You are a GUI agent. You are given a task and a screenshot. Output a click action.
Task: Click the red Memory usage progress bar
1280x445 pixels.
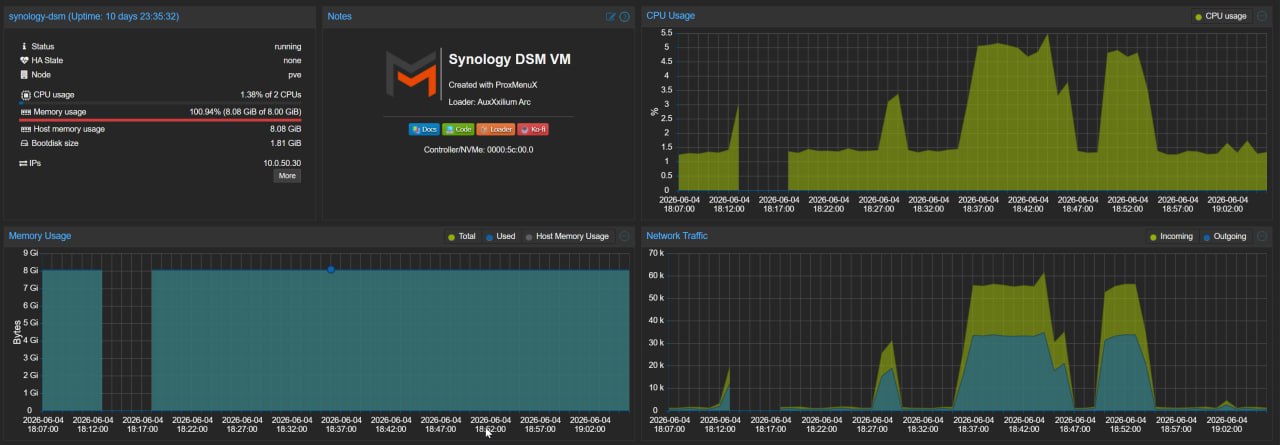tap(160, 119)
